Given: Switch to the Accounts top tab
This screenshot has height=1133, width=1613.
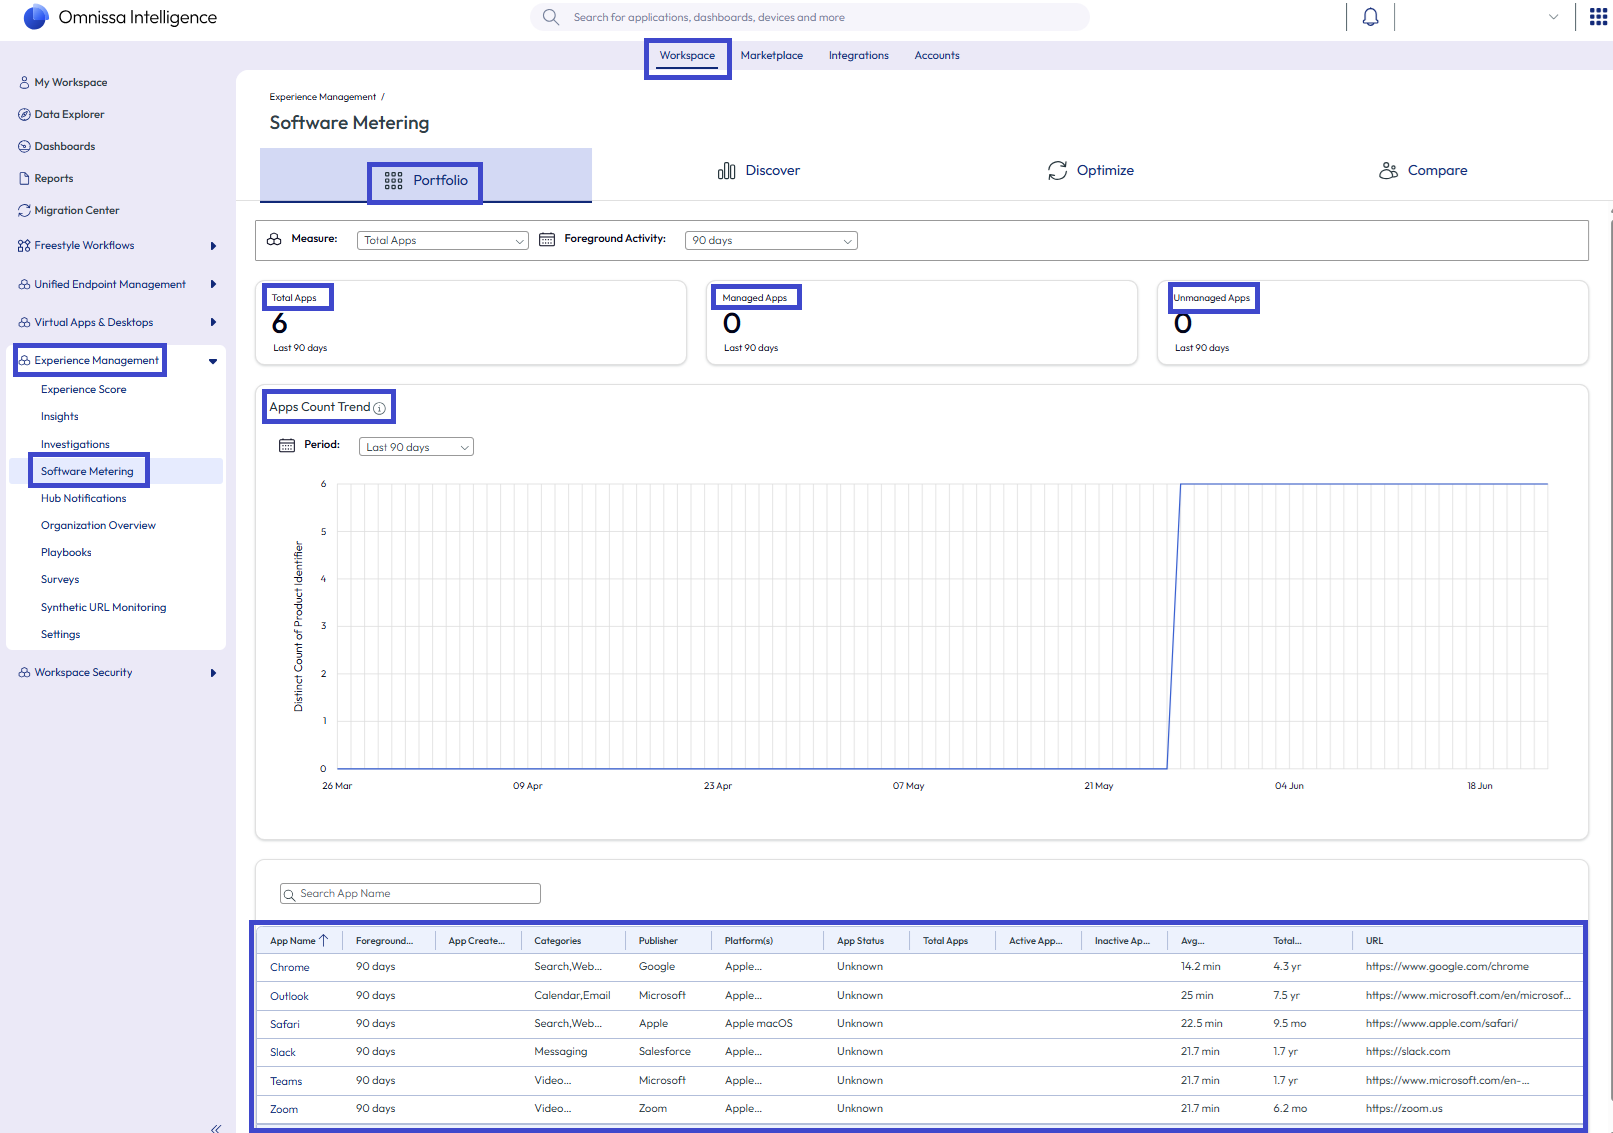Looking at the screenshot, I should 937,56.
